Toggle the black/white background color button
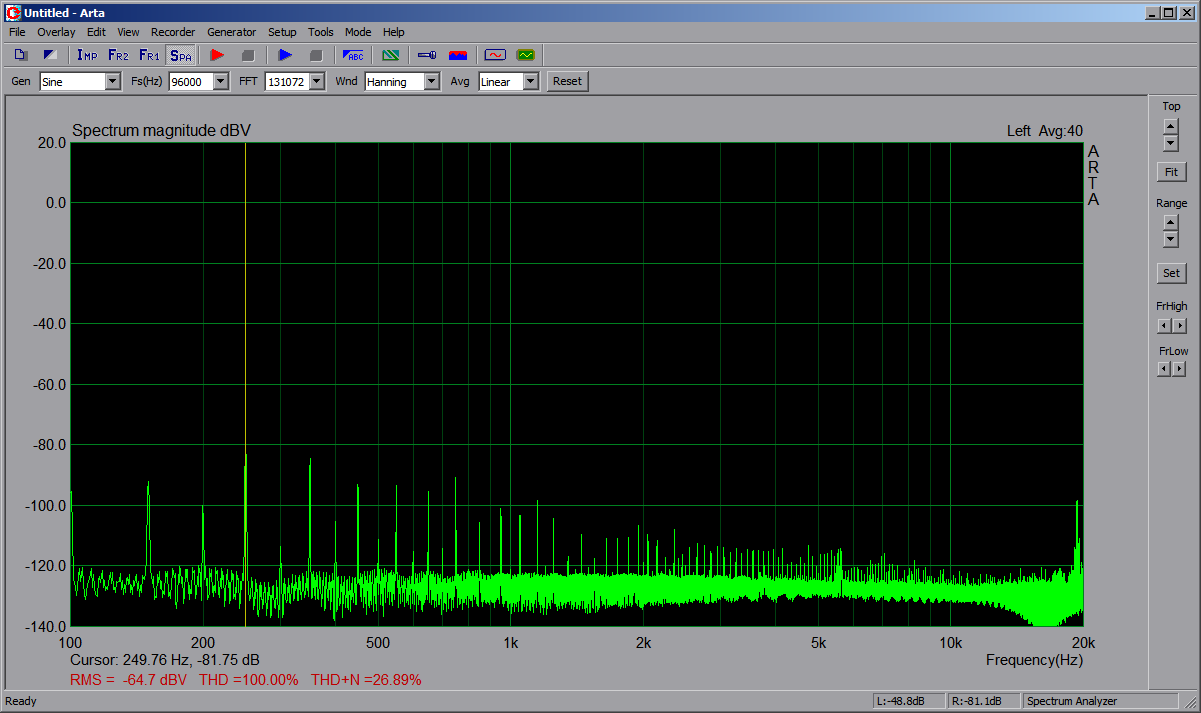 coord(50,55)
